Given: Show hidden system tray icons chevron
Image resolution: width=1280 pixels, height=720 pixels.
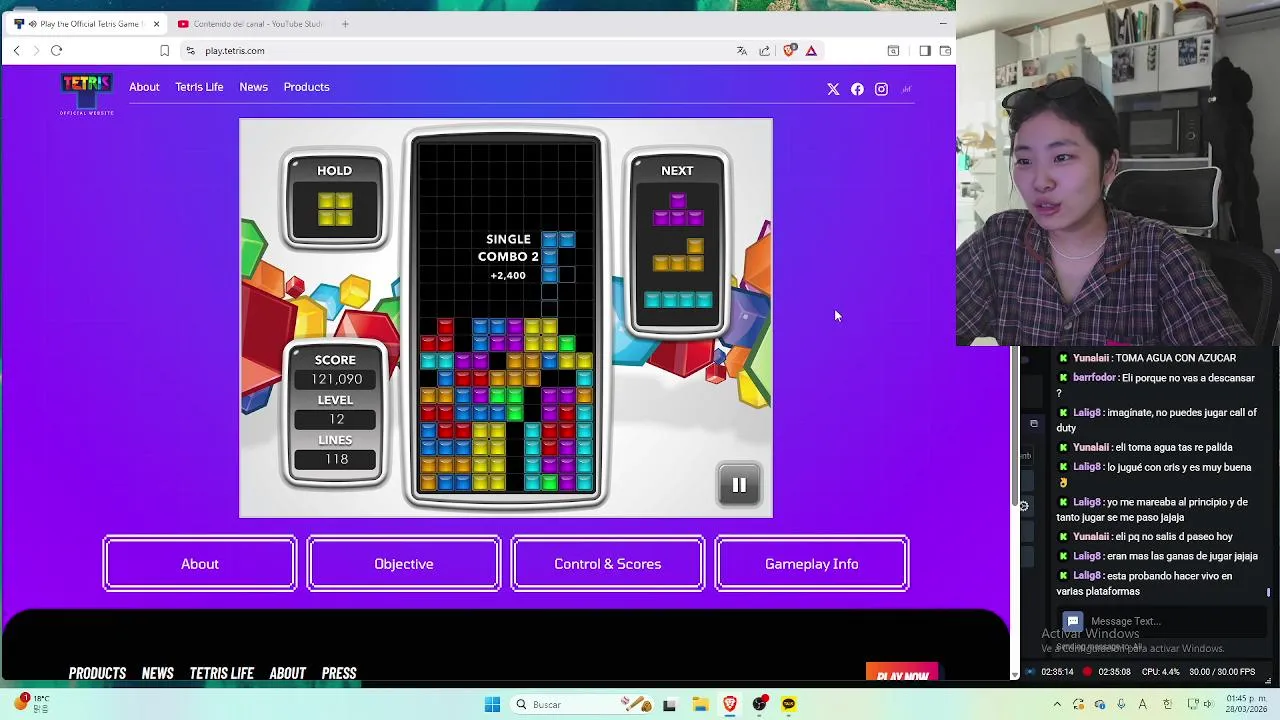Looking at the screenshot, I should [1057, 705].
